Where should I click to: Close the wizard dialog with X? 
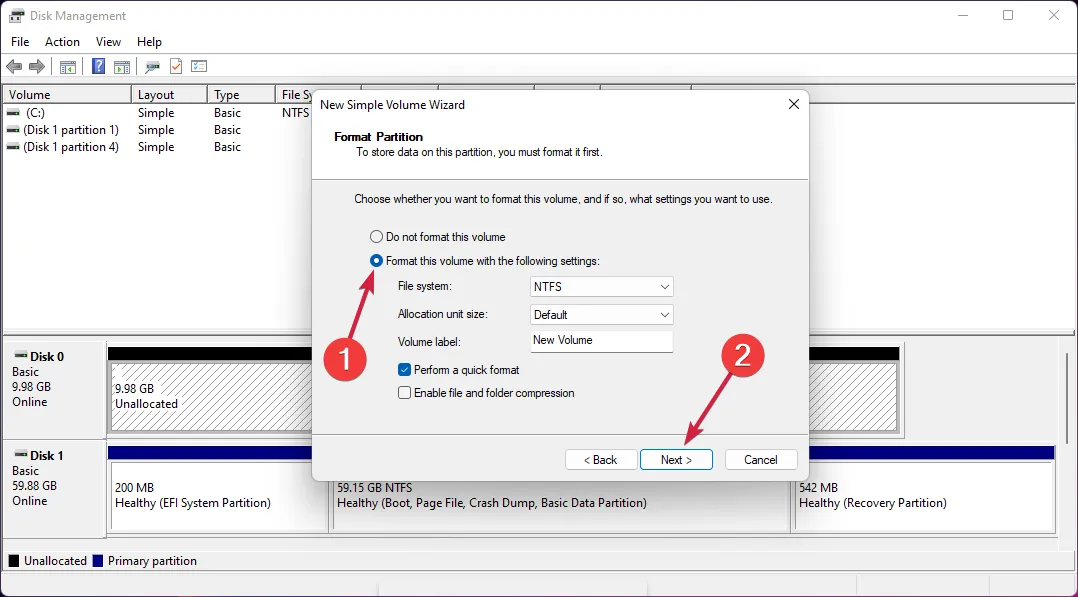pyautogui.click(x=793, y=105)
